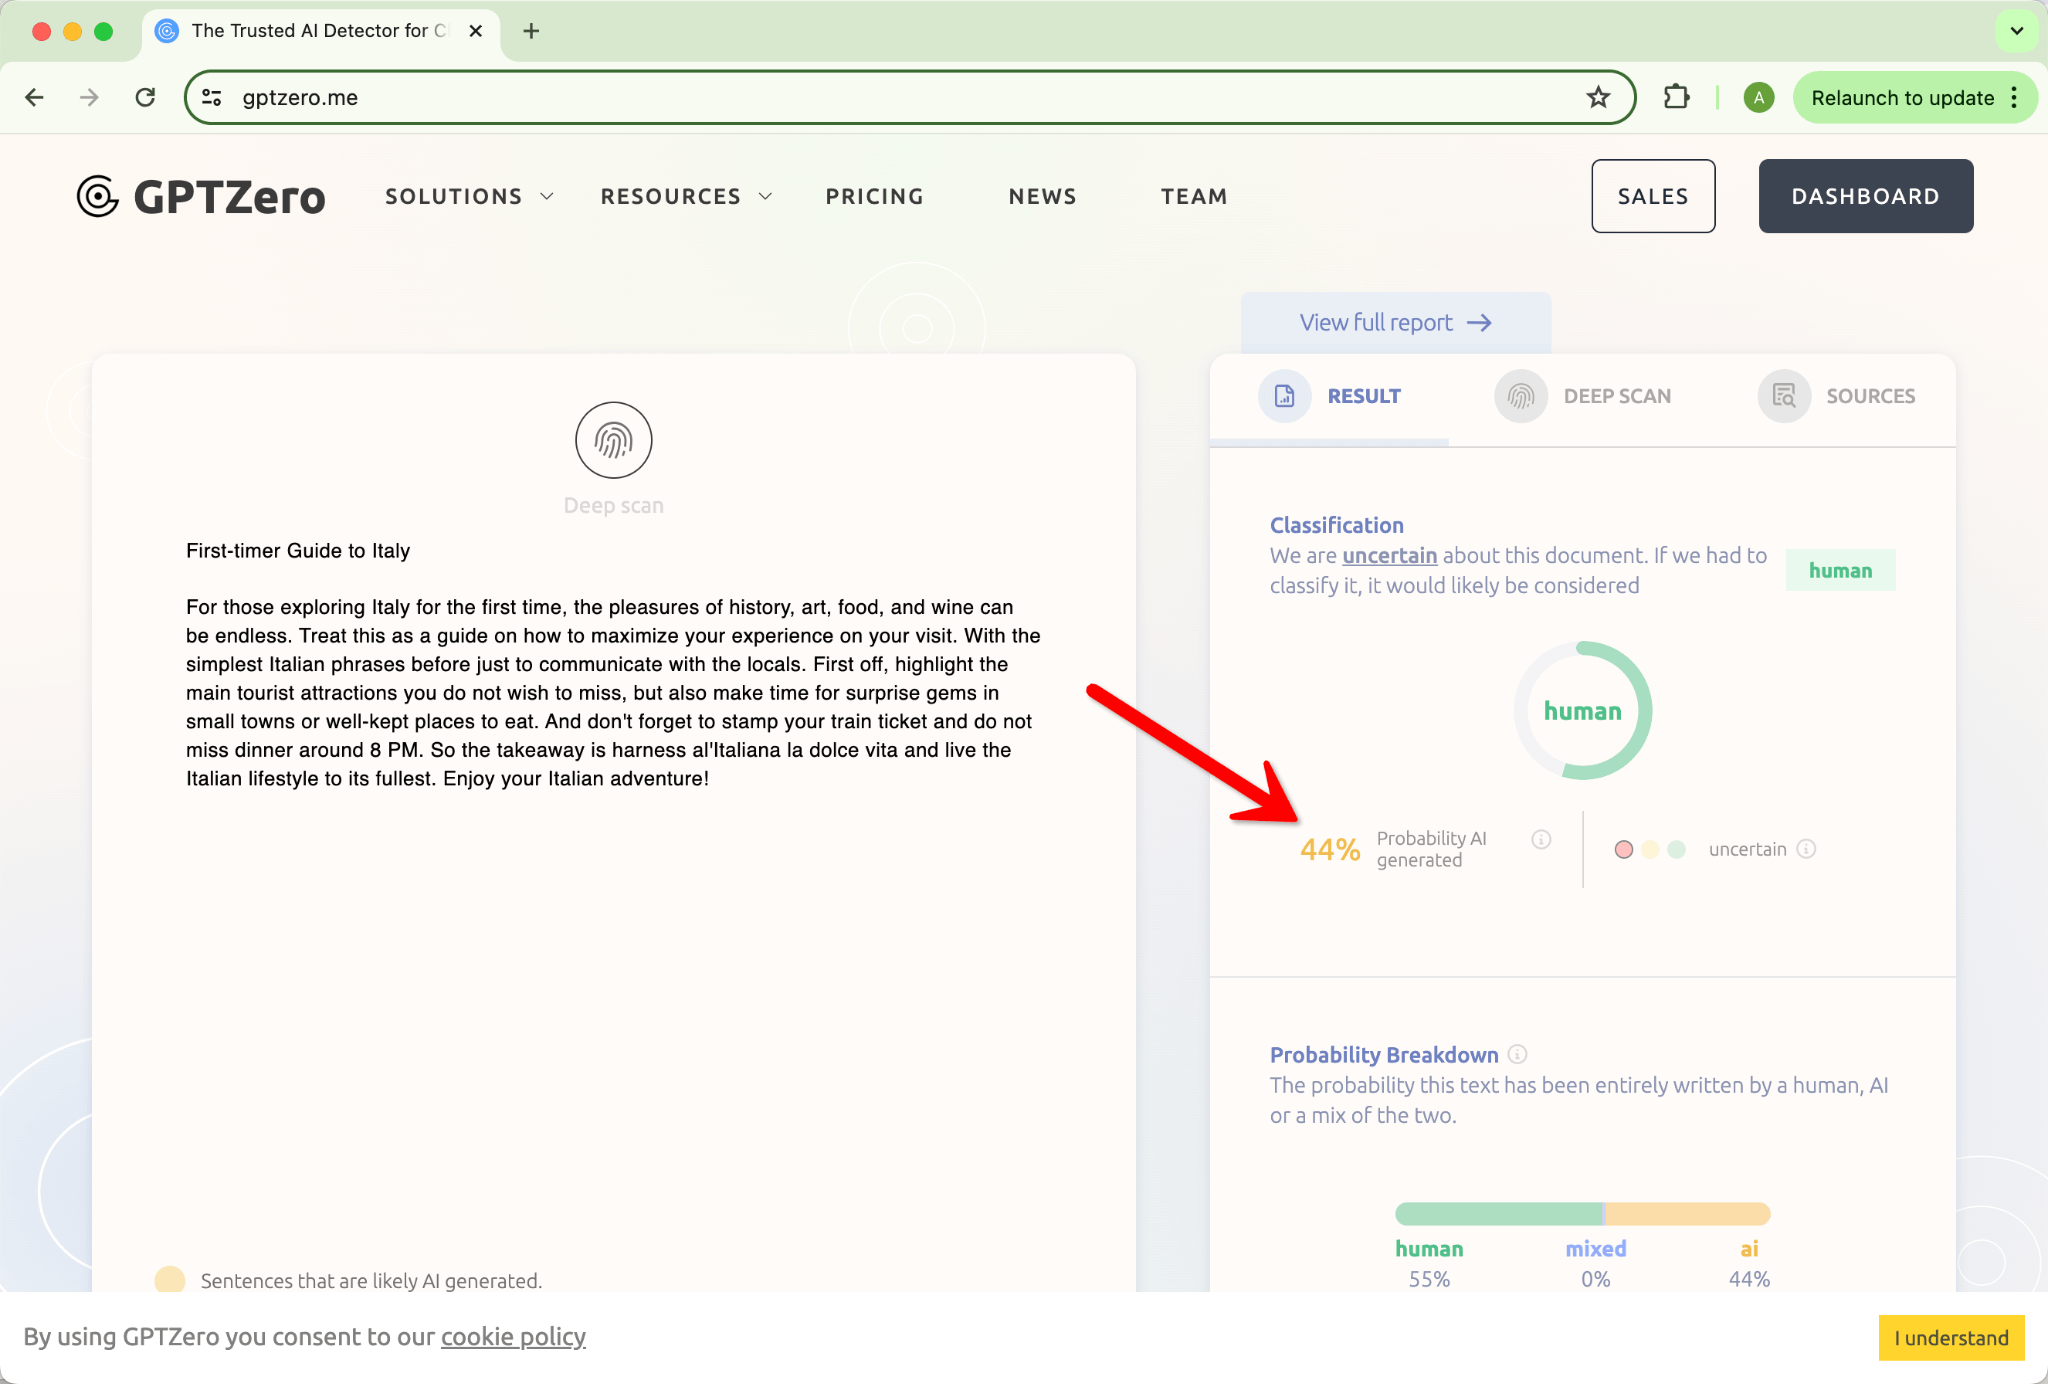Click the Classification heading
This screenshot has height=1384, width=2048.
[x=1337, y=525]
